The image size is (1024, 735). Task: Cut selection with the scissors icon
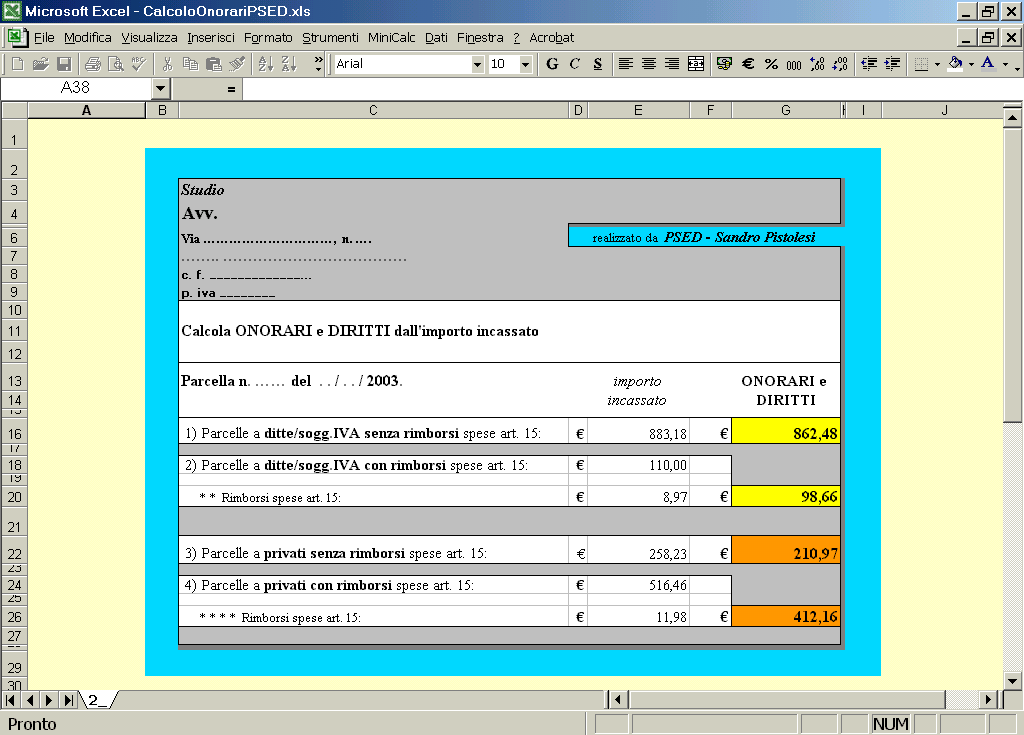(x=167, y=64)
